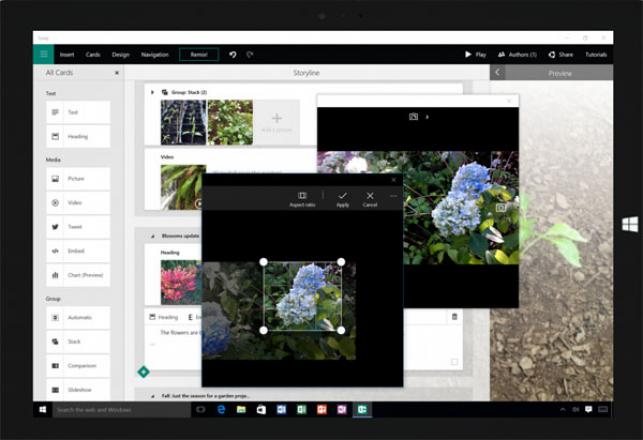Open File Explorer from taskbar
This screenshot has width=643, height=440.
click(x=241, y=409)
